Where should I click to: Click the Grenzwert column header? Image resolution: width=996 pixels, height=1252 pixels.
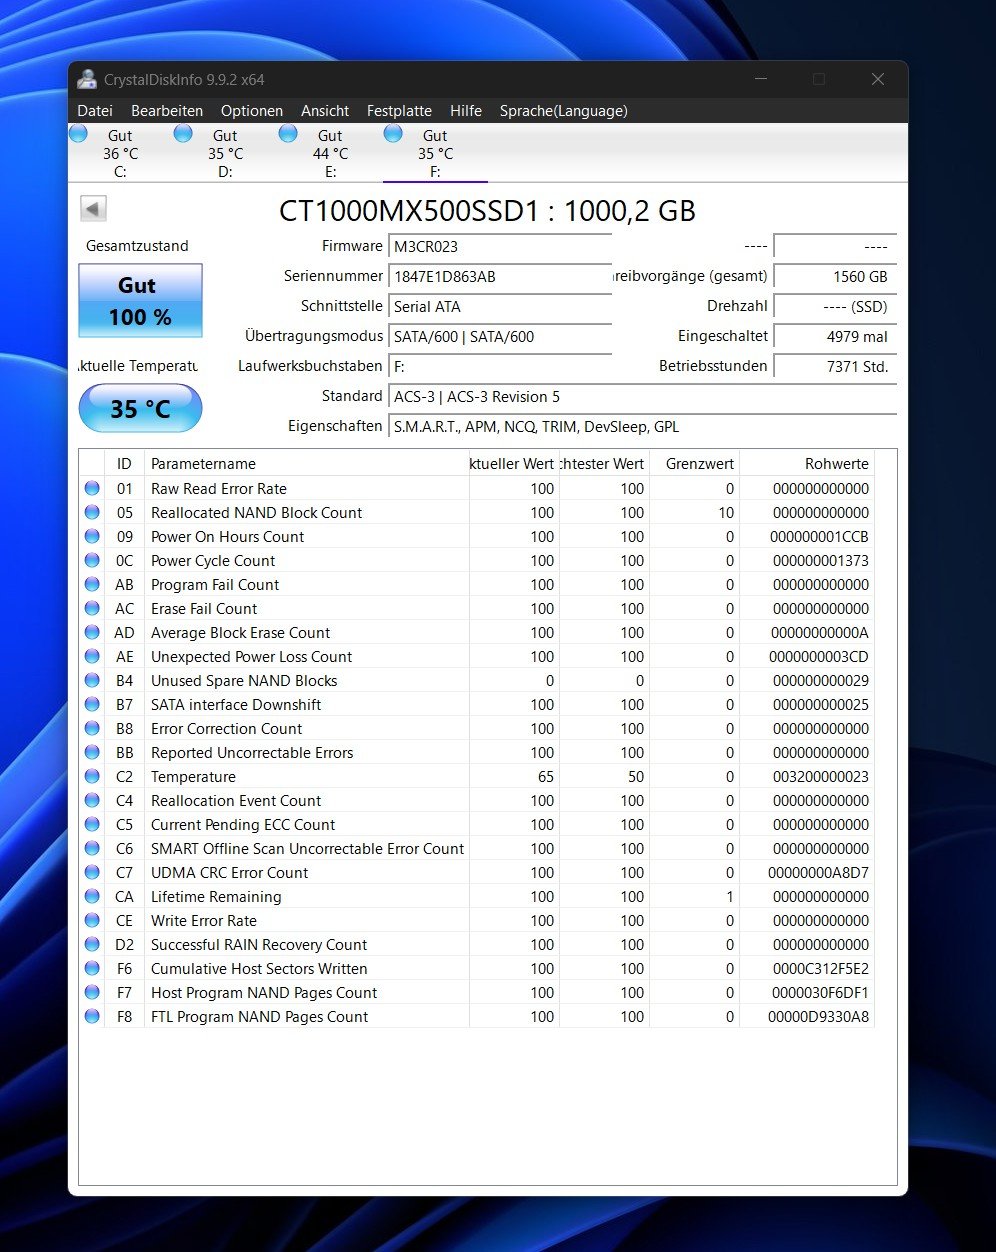(x=694, y=463)
